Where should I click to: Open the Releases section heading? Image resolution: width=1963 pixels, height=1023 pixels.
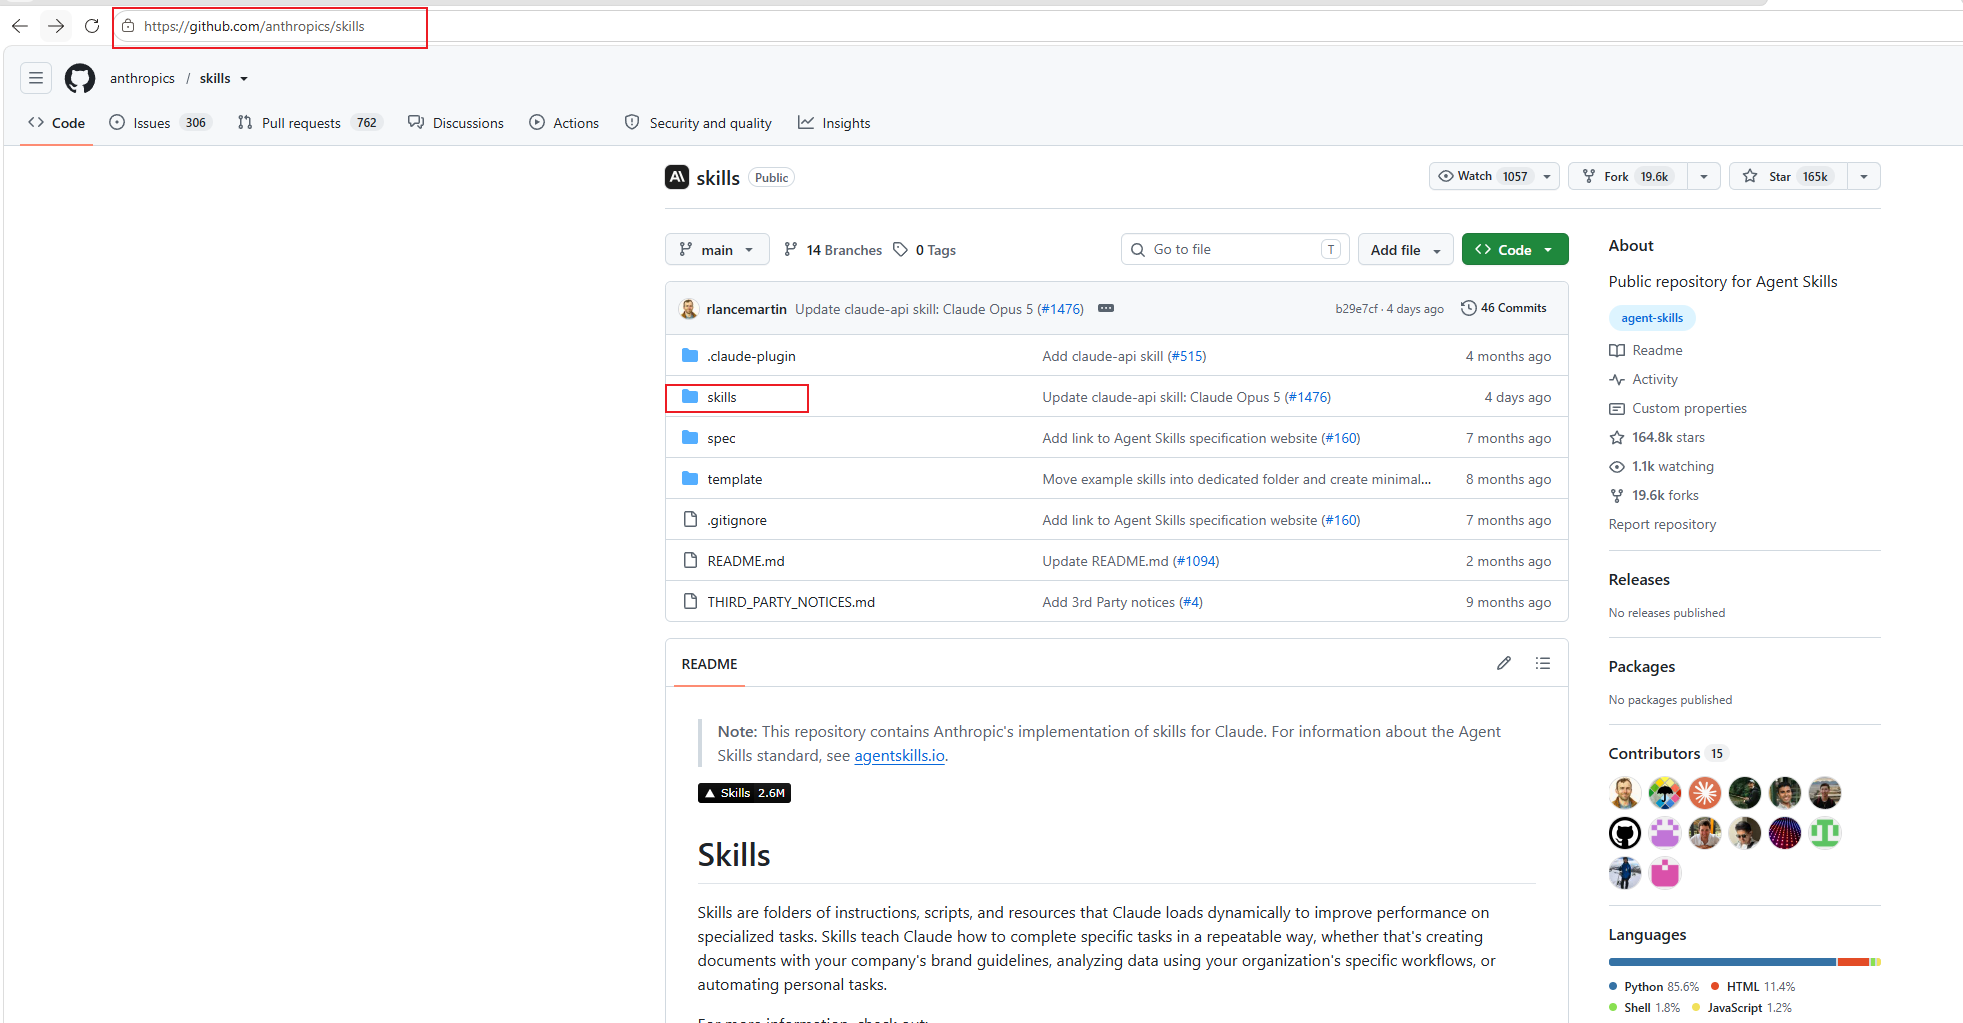1639,579
